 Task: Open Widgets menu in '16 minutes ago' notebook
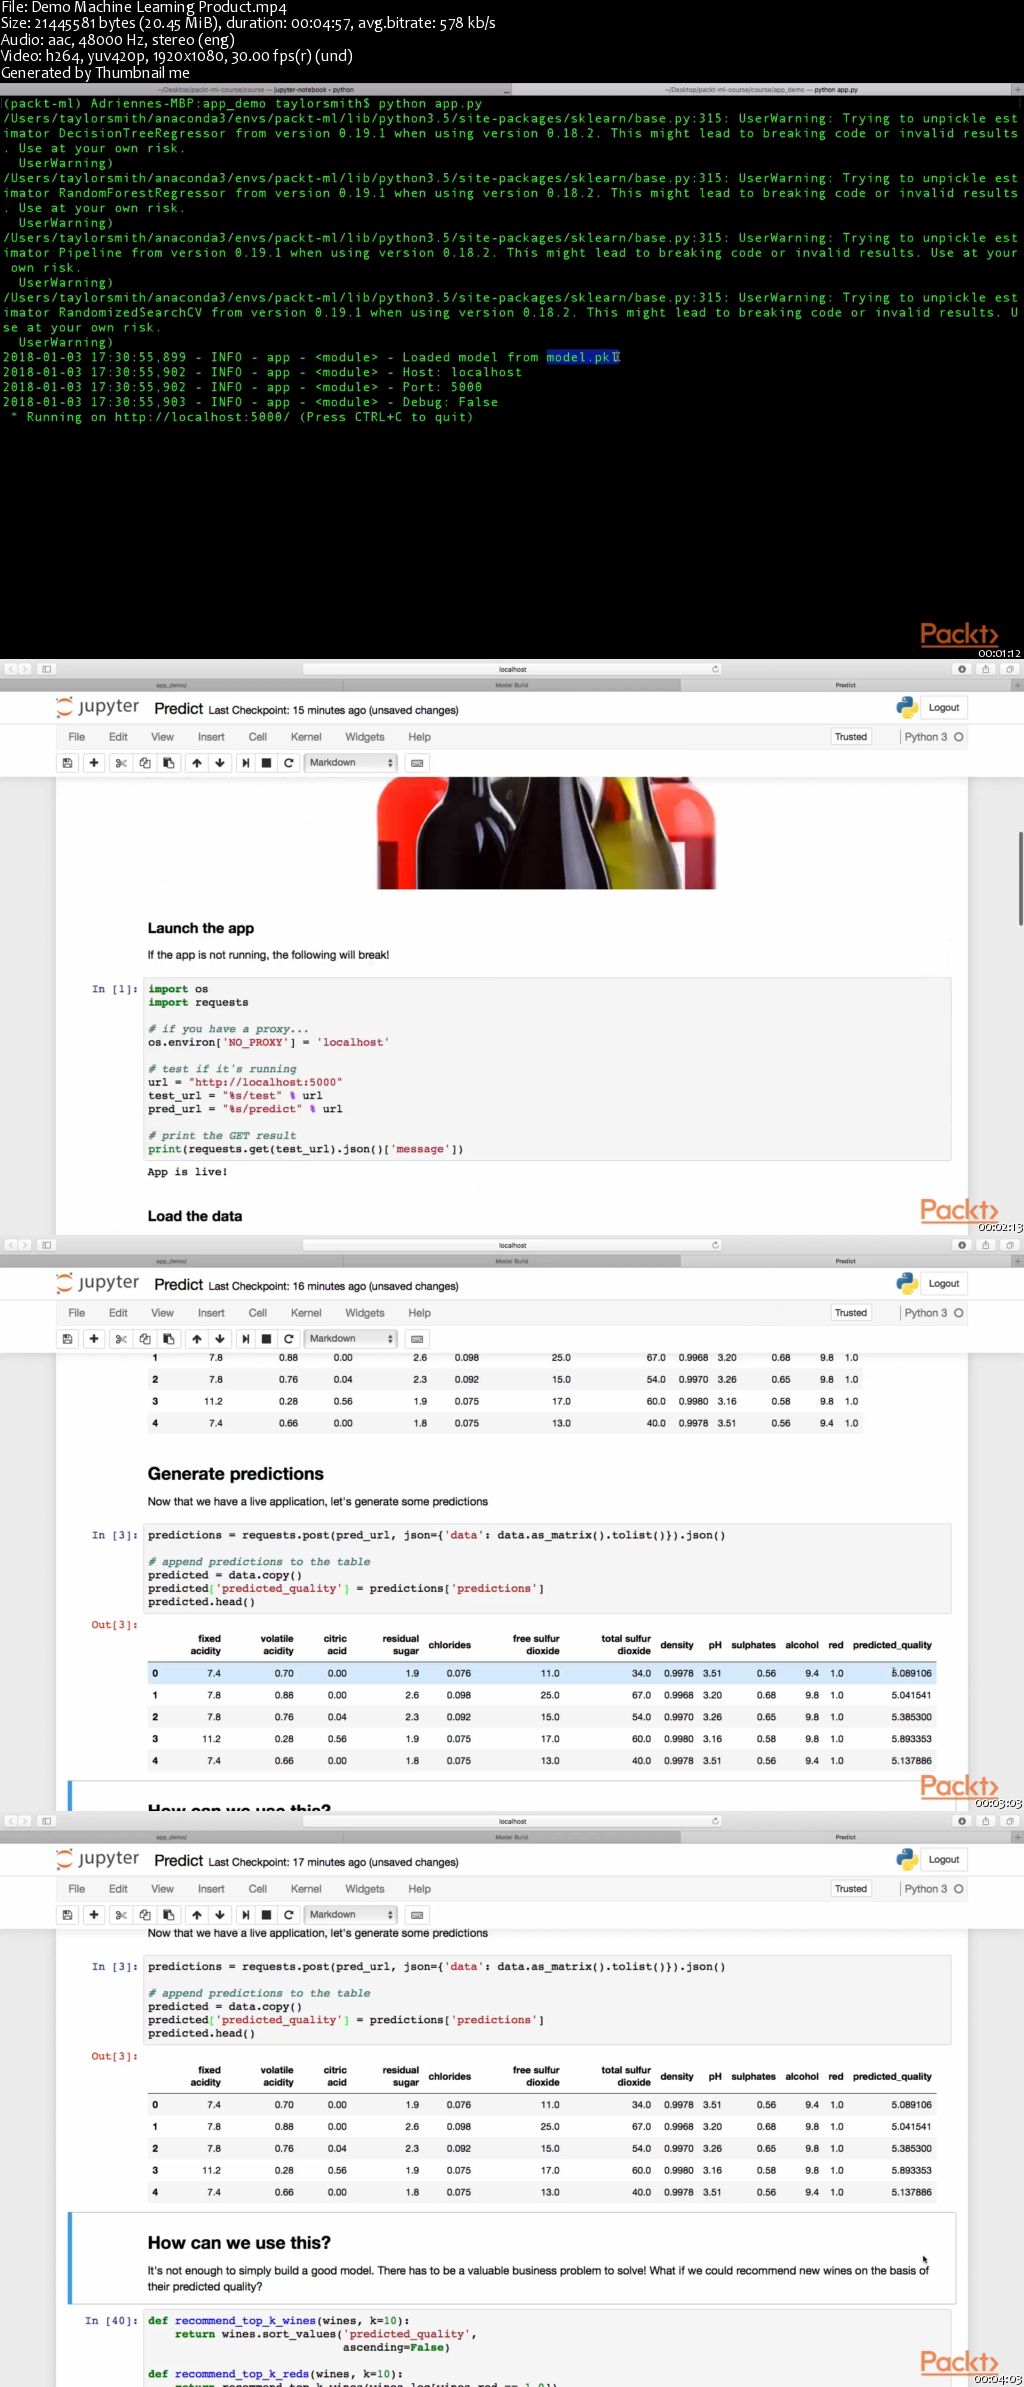coord(365,1313)
